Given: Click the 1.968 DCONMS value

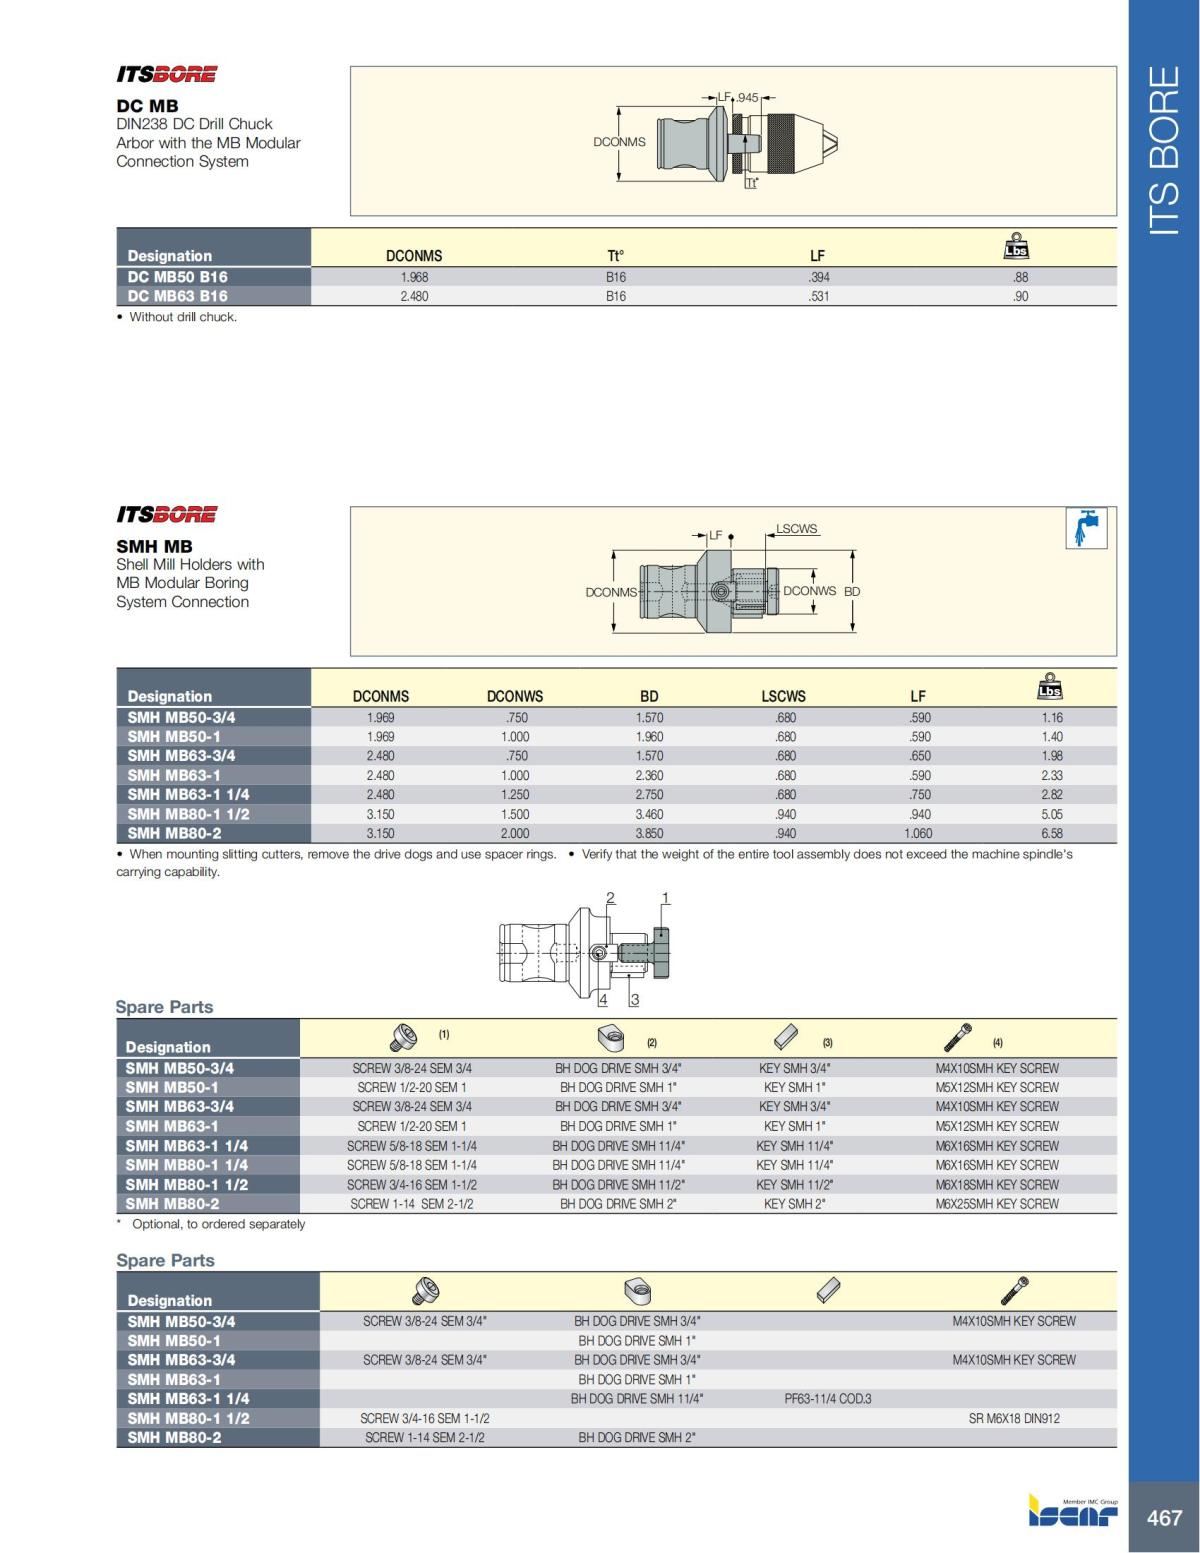Looking at the screenshot, I should pos(414,277).
